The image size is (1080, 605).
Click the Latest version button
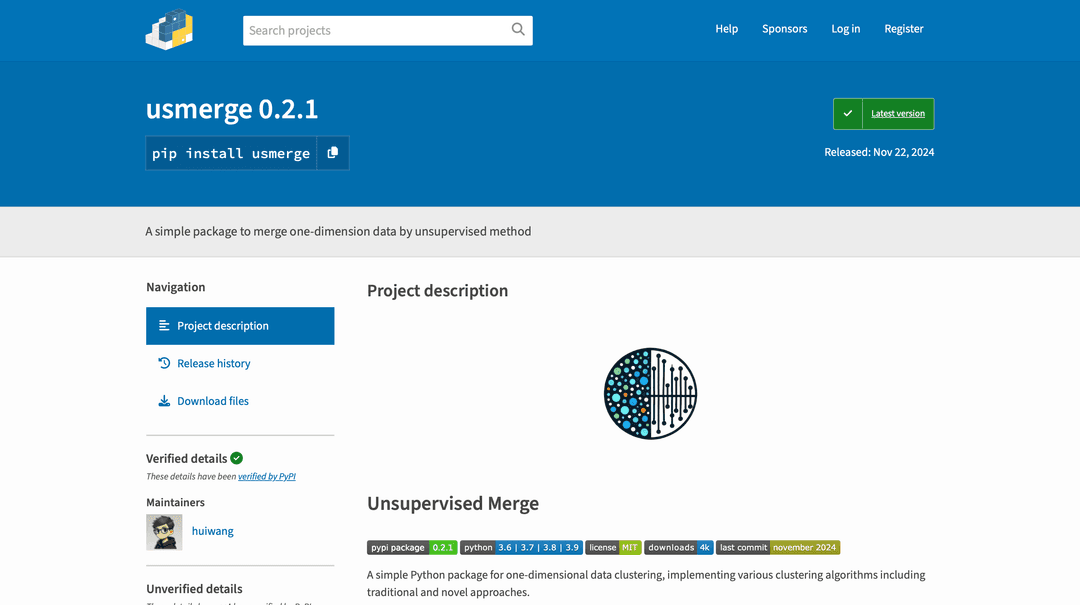(884, 114)
